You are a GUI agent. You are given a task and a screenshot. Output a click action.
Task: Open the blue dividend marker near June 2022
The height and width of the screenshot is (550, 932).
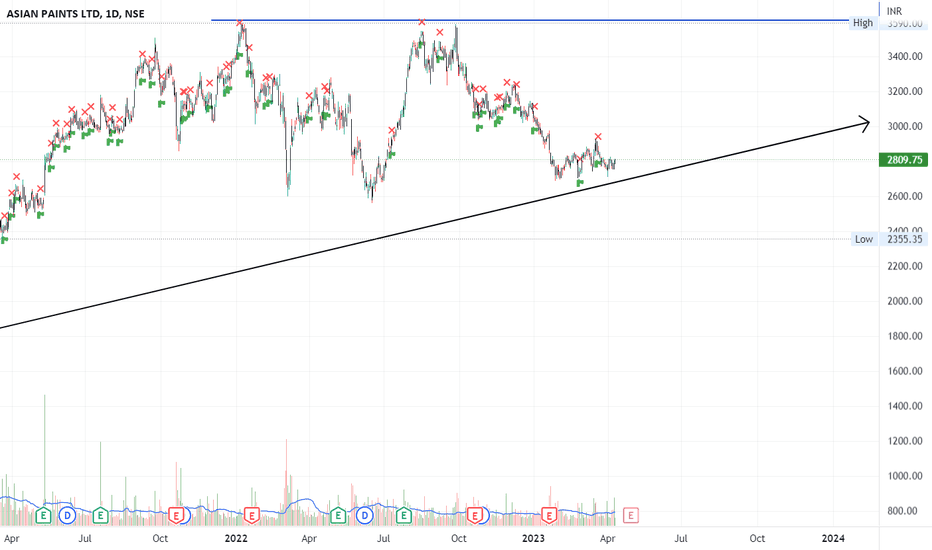pyautogui.click(x=364, y=515)
